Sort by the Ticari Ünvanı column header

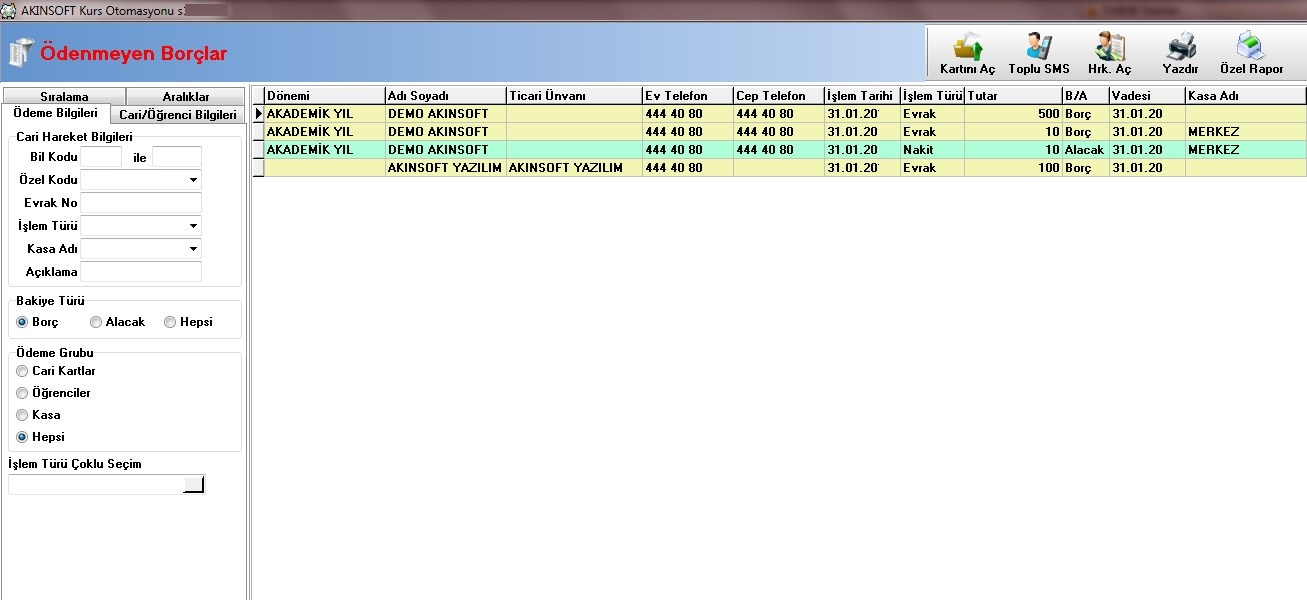574,96
